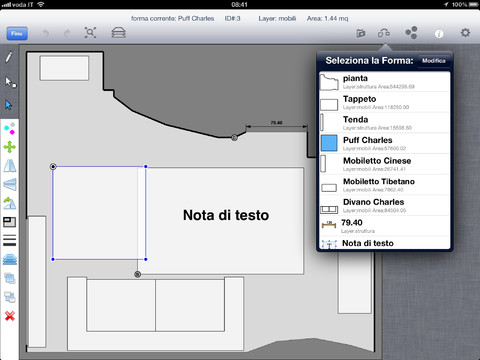Tap the Divano Charles sofa thumbnail
The width and height of the screenshot is (480, 360).
[x=329, y=209]
